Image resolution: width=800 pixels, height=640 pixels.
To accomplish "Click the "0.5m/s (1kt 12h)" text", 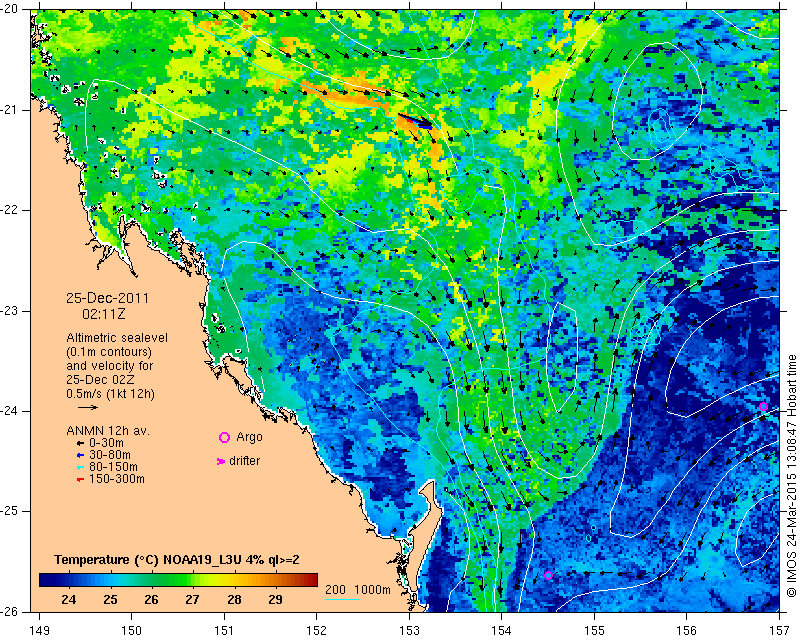I will coord(110,394).
